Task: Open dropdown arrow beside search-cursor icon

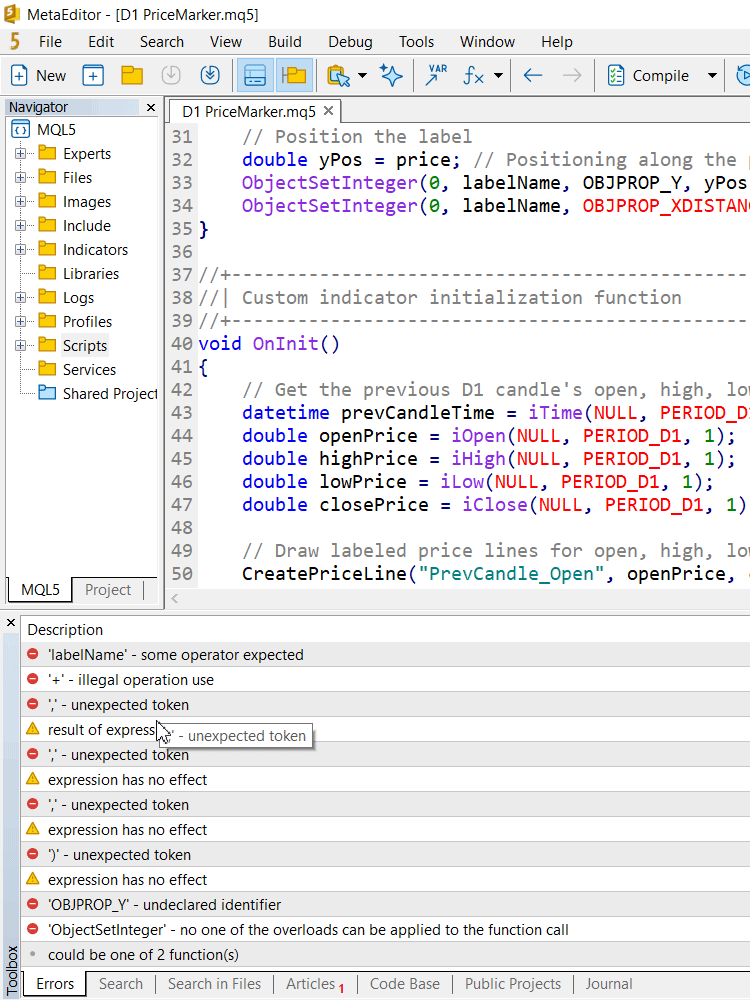Action: tap(363, 75)
